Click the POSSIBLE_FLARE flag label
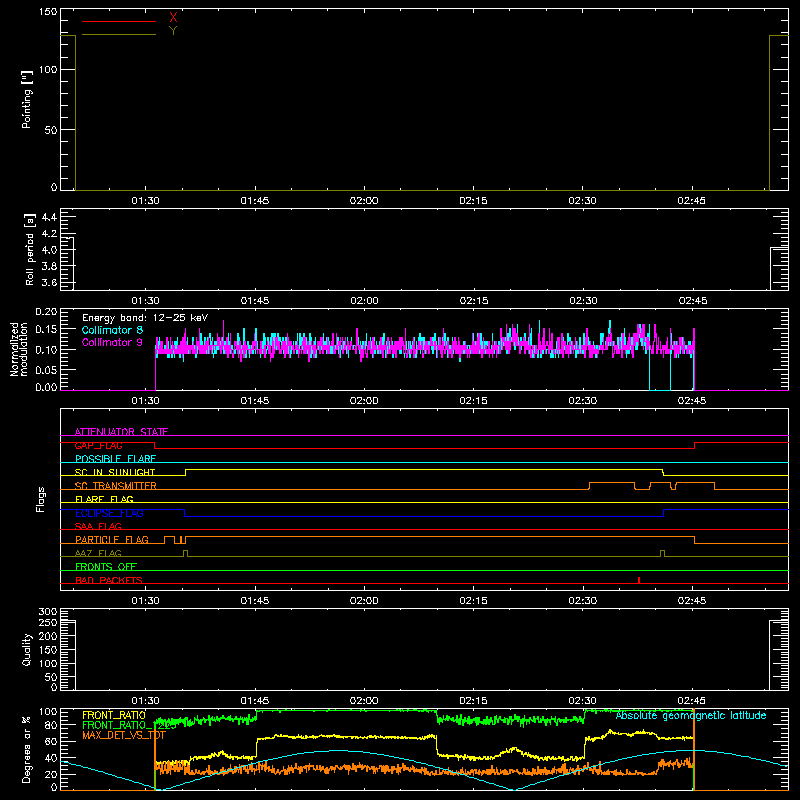Viewport: 800px width, 800px height. pyautogui.click(x=115, y=459)
